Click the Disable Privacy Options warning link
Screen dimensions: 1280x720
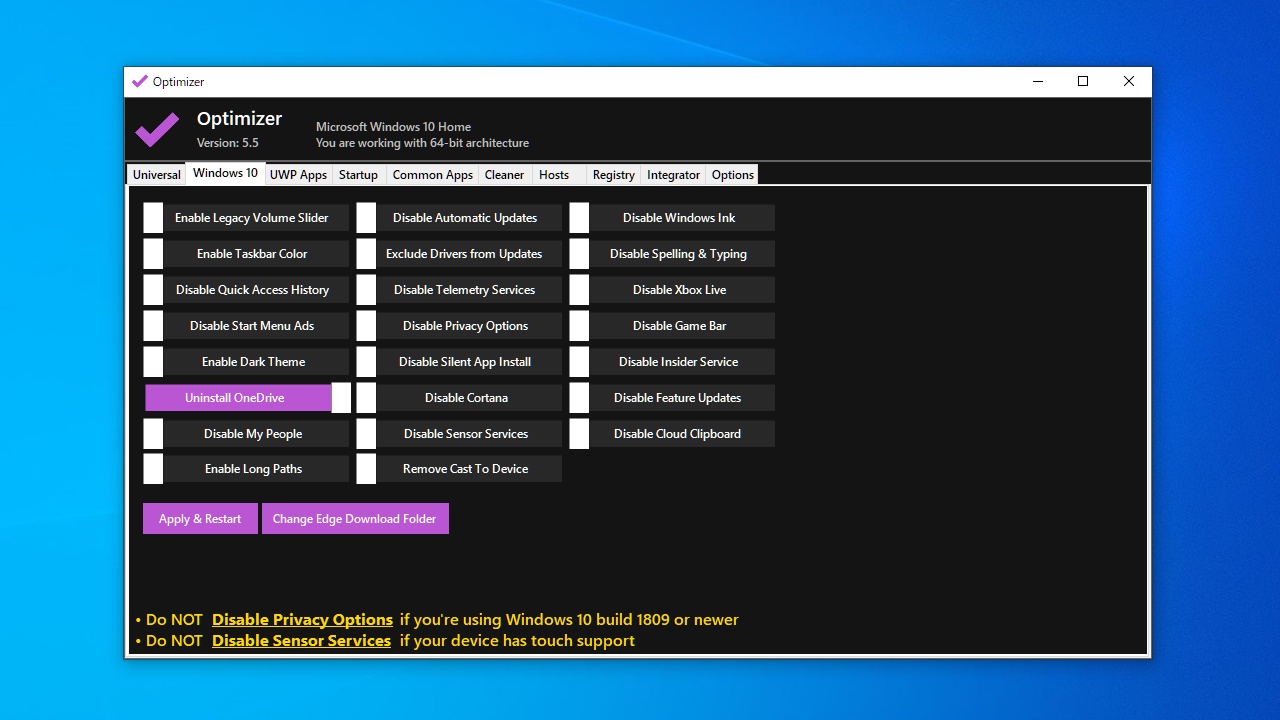coord(302,620)
